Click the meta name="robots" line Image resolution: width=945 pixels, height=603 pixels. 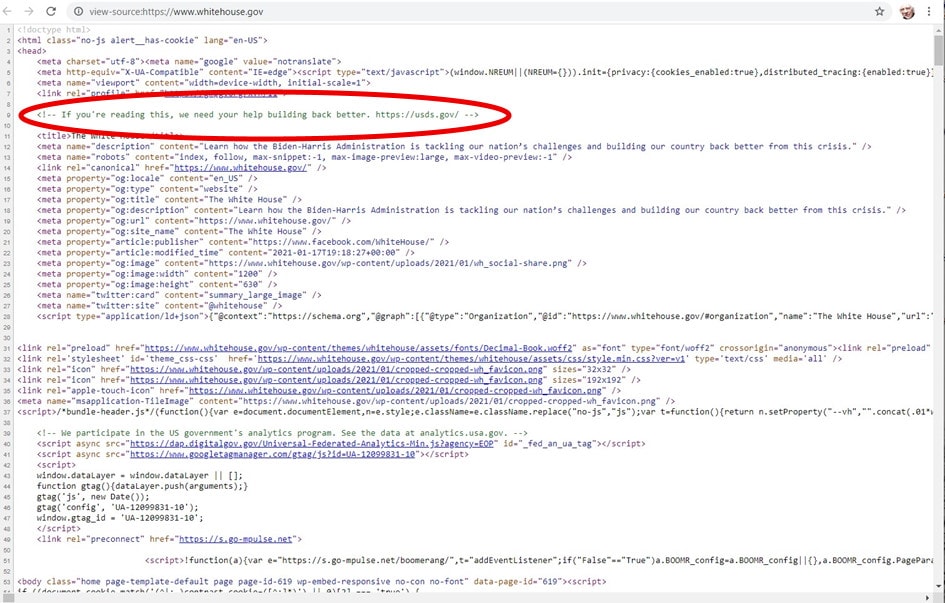(304, 157)
